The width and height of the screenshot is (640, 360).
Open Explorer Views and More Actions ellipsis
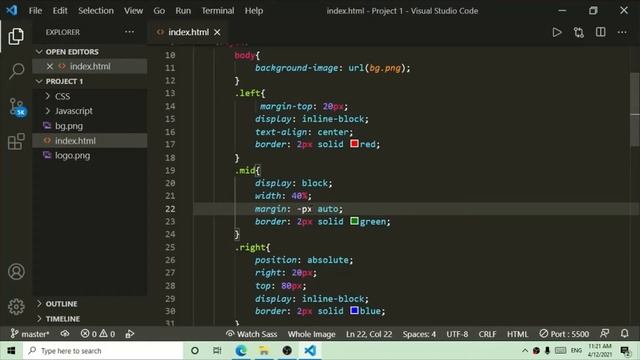tap(129, 32)
